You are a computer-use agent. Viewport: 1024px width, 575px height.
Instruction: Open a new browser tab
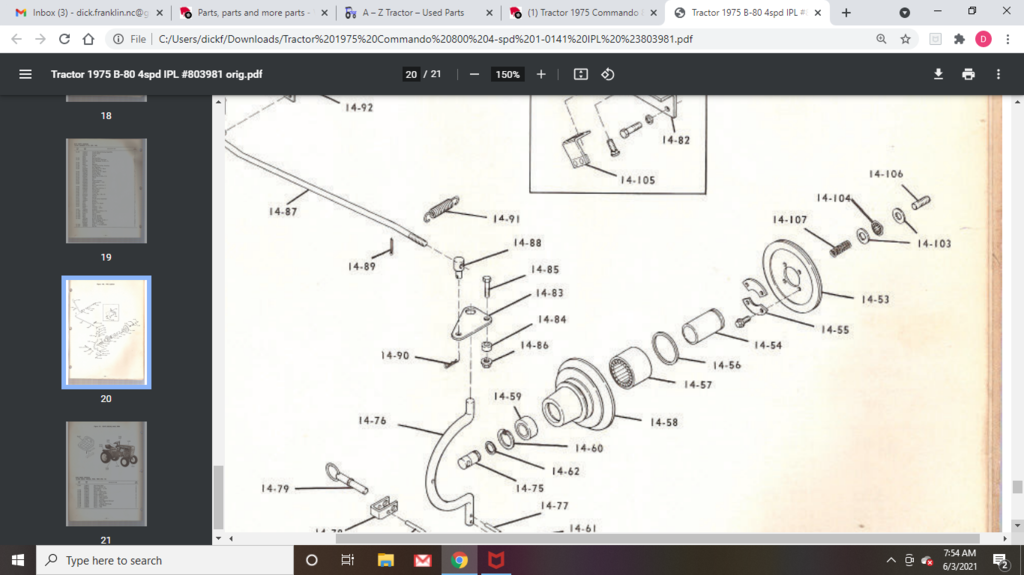[x=846, y=12]
